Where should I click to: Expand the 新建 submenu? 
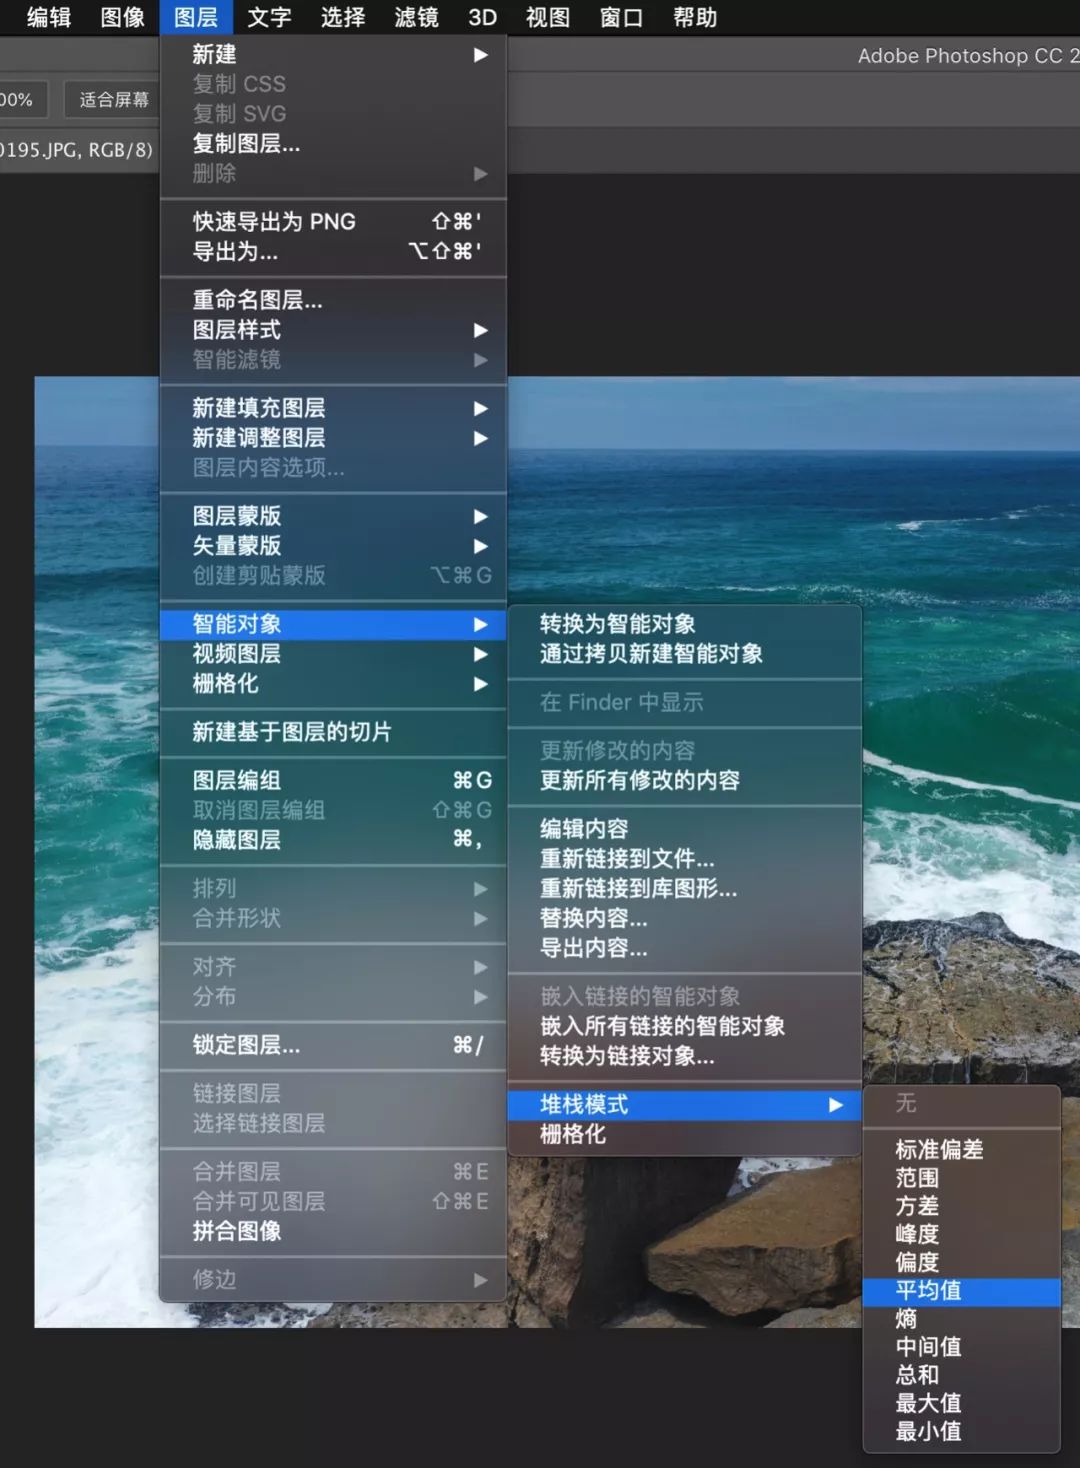214,55
